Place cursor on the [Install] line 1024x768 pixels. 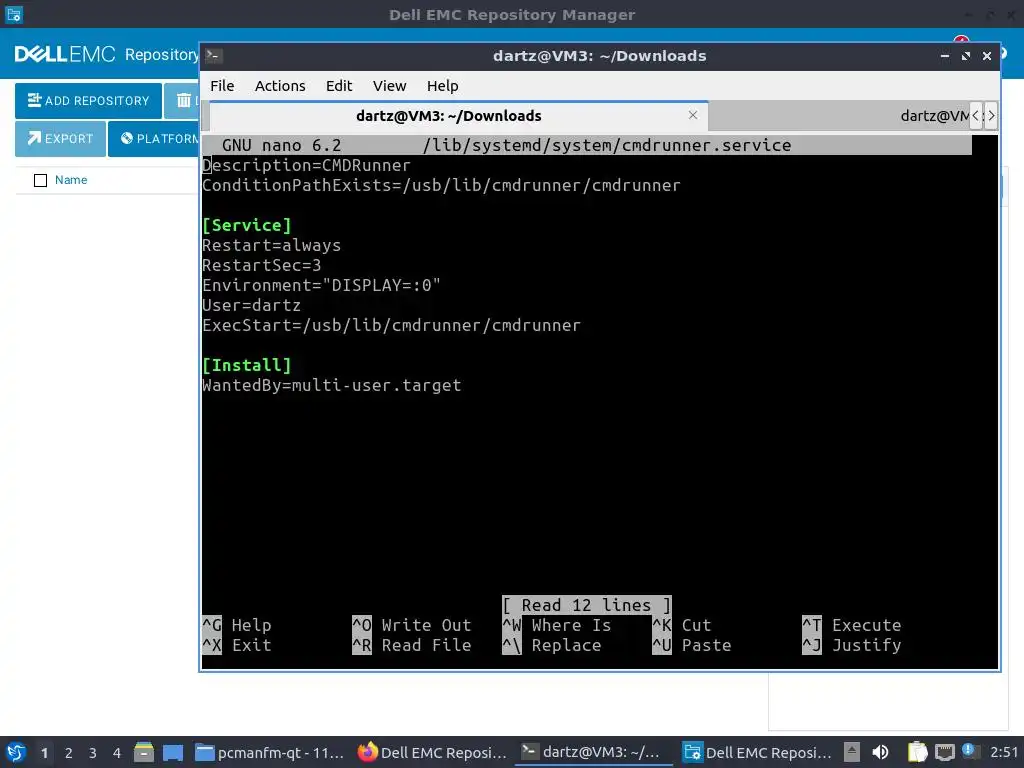tap(246, 365)
